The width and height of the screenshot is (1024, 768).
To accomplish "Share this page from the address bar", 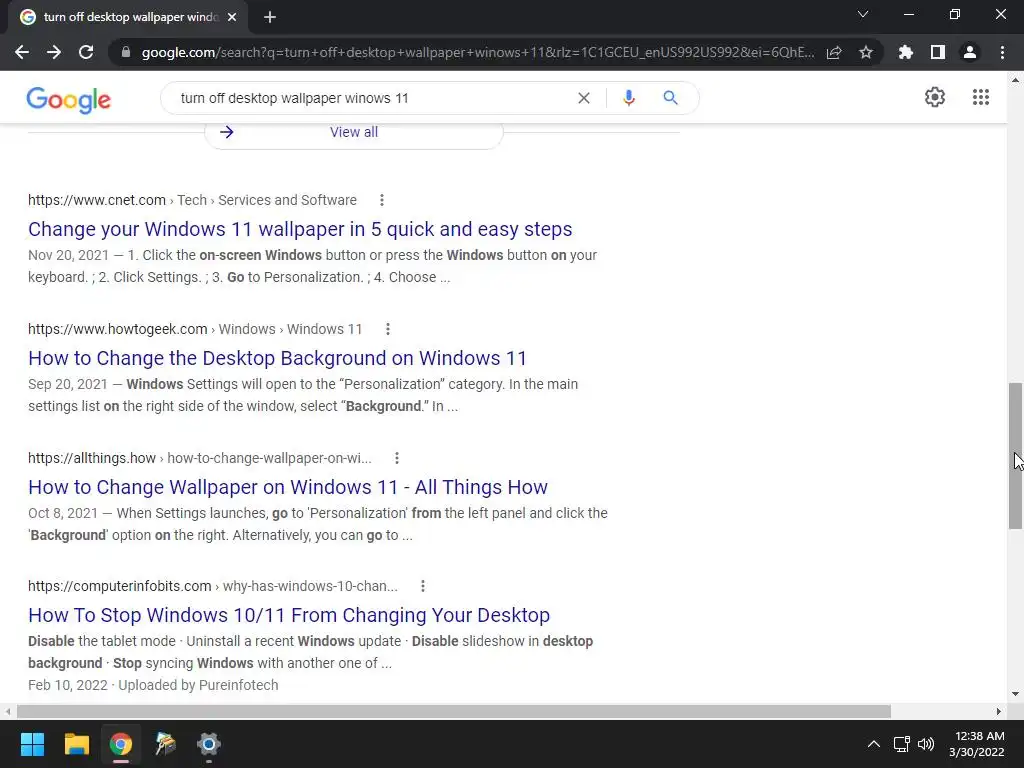I will coord(834,52).
